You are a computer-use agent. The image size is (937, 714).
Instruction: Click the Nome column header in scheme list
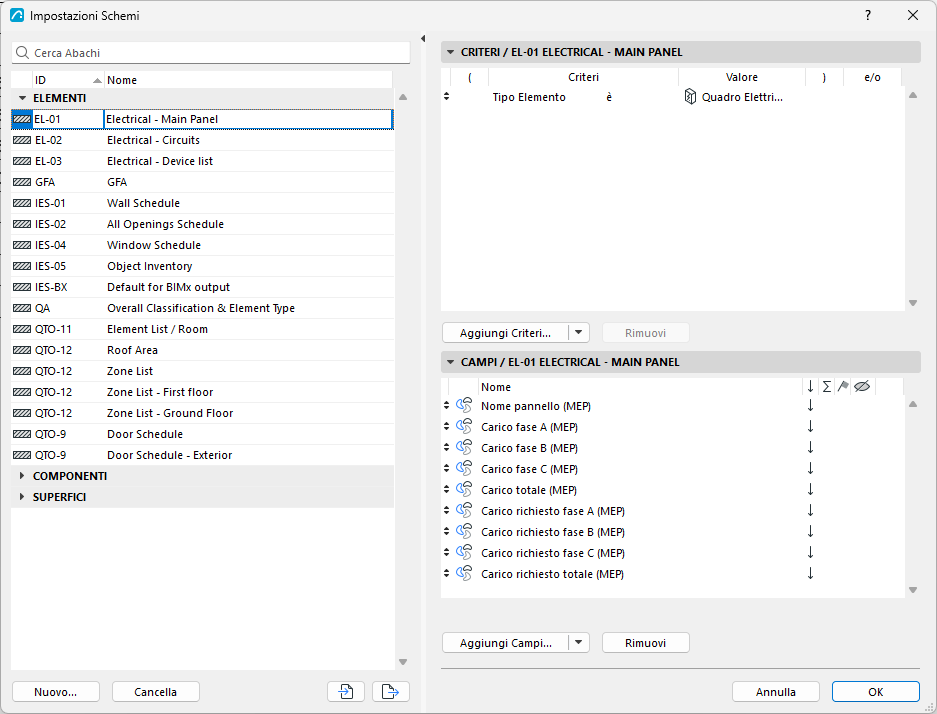coord(248,80)
